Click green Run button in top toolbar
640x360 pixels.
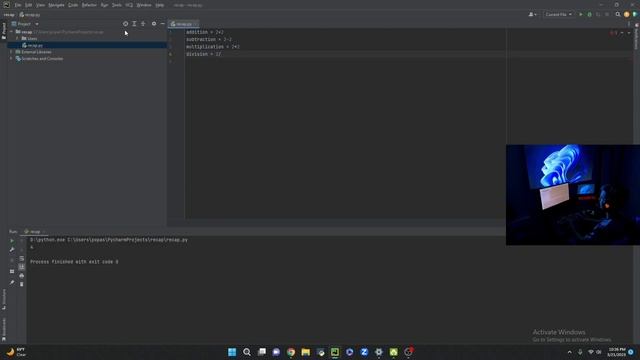[580, 14]
